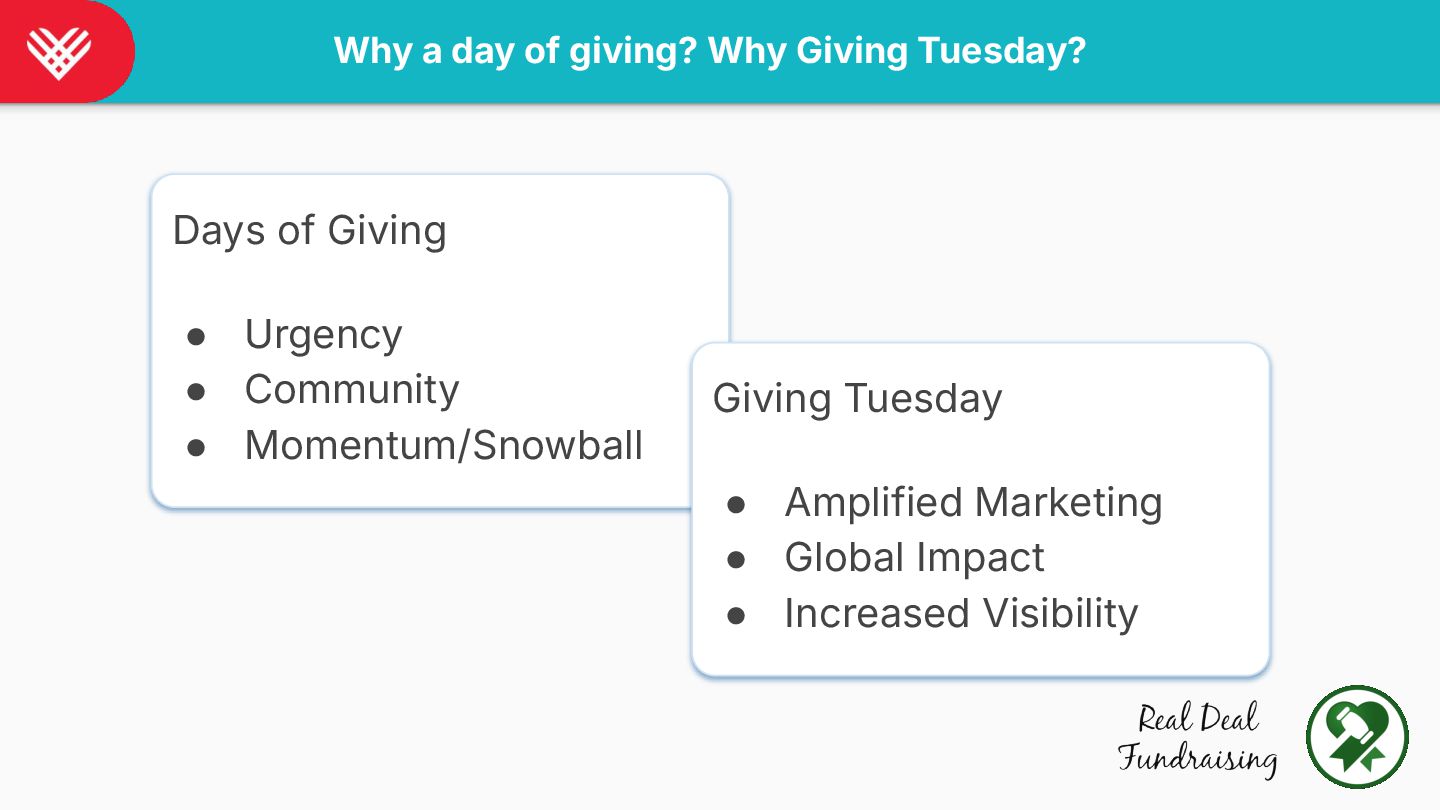
Task: Click the Real Deal Fundraising script text
Action: coord(1197,740)
